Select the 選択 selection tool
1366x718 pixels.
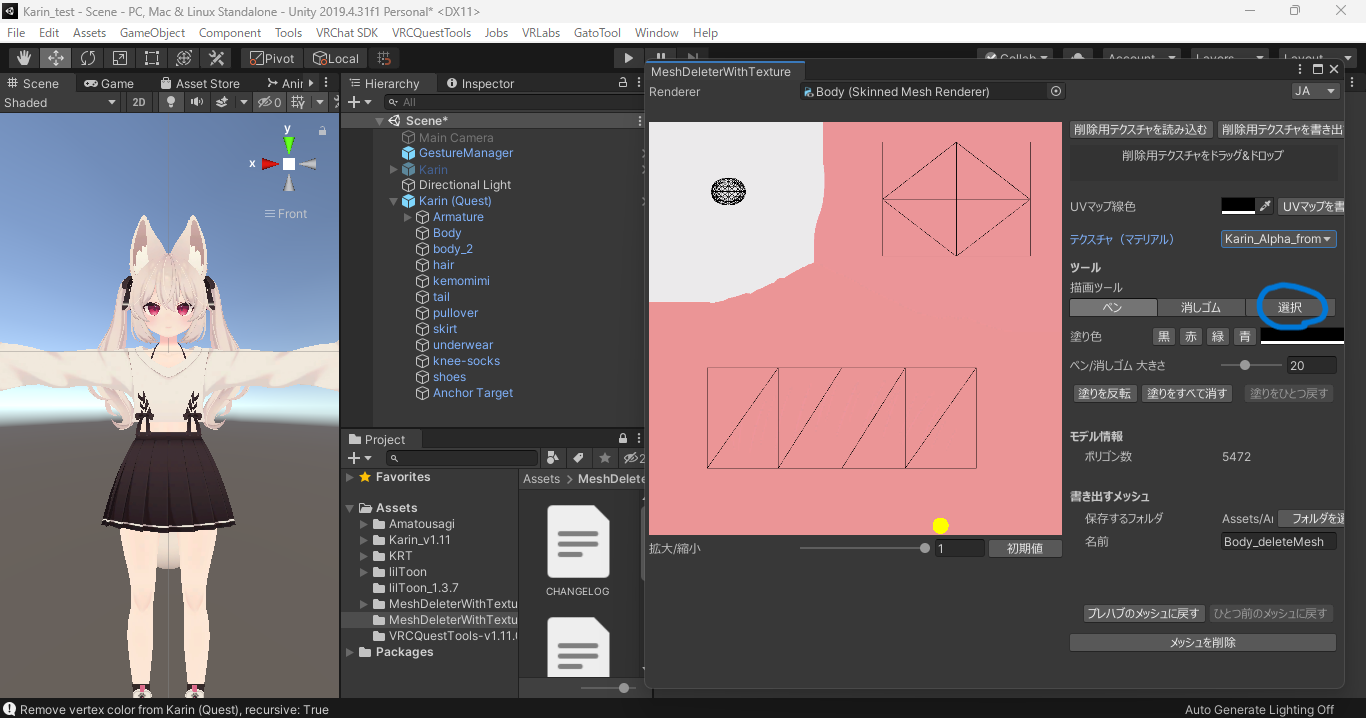coord(1290,307)
